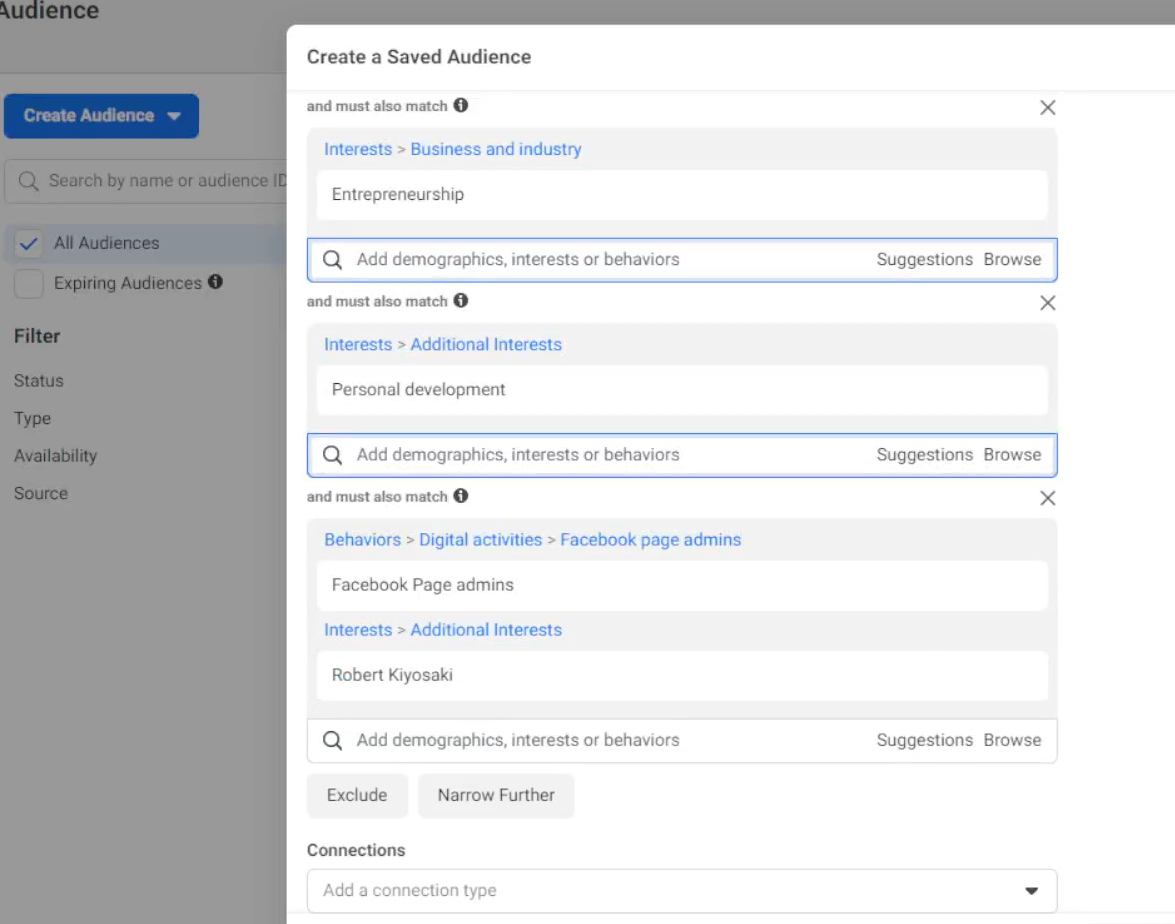Click search icon below Personal development
The width and height of the screenshot is (1175, 924).
[x=333, y=455]
